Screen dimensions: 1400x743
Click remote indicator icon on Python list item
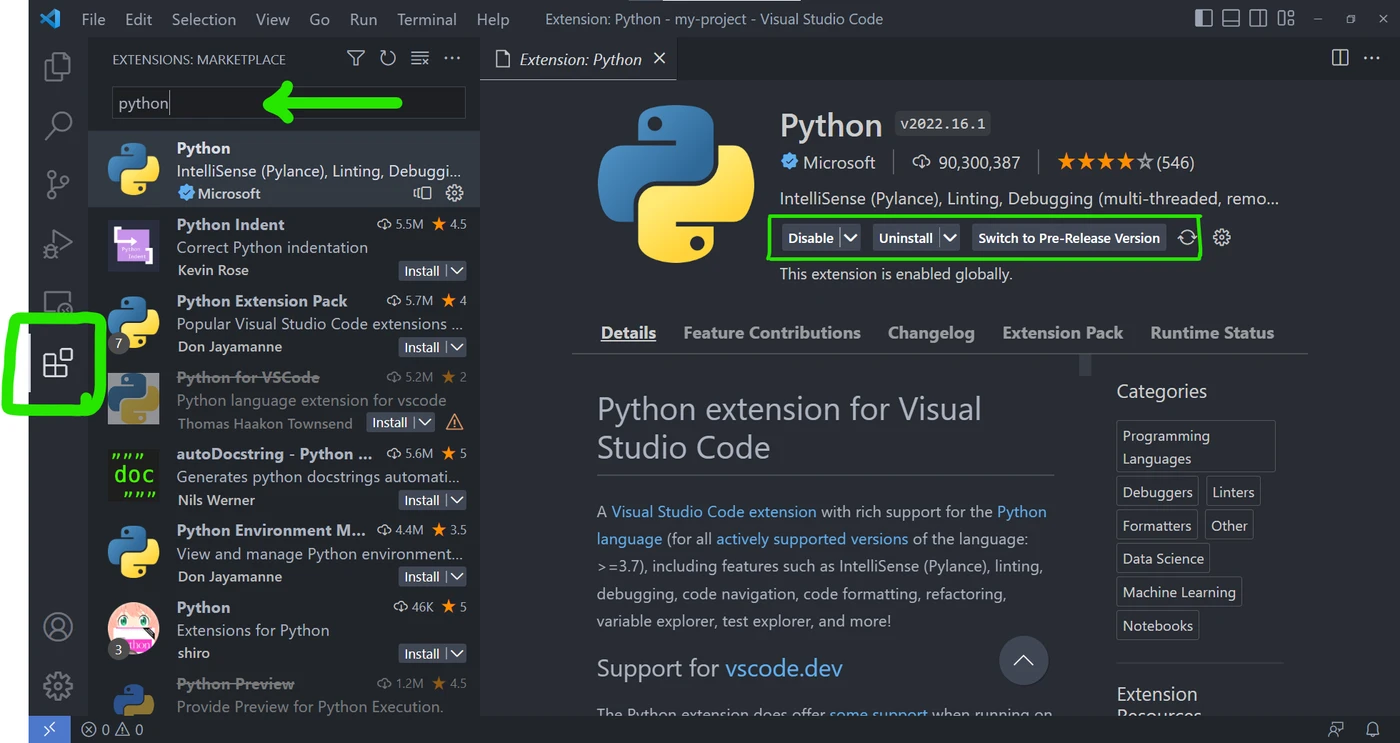[422, 193]
